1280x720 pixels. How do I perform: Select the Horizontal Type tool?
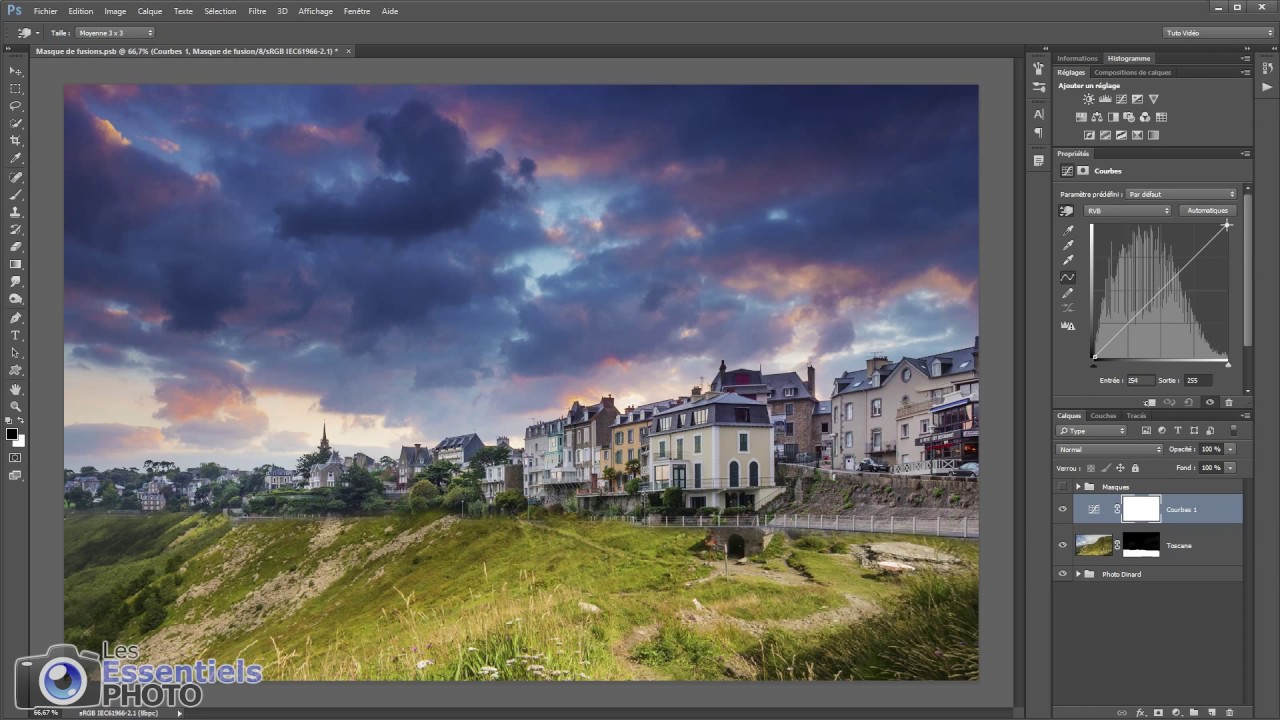15,335
